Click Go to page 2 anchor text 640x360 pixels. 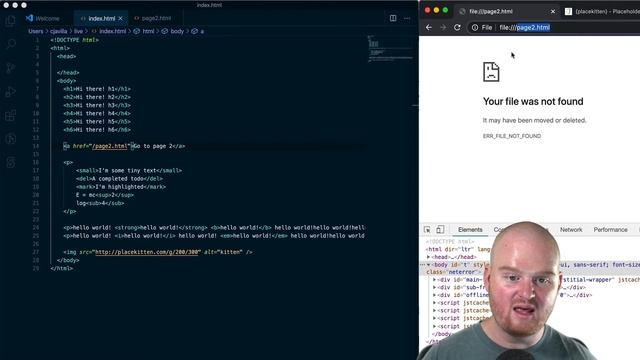pos(153,146)
